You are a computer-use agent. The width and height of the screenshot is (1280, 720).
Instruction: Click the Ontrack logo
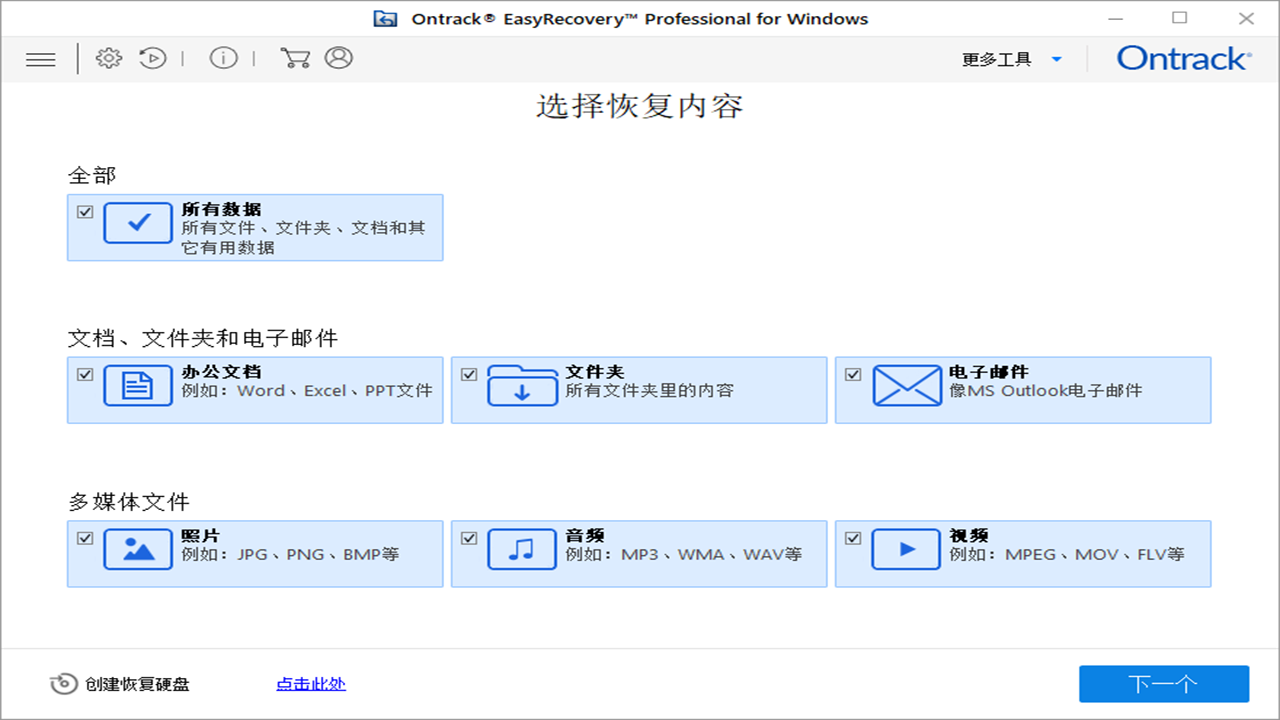pos(1184,58)
